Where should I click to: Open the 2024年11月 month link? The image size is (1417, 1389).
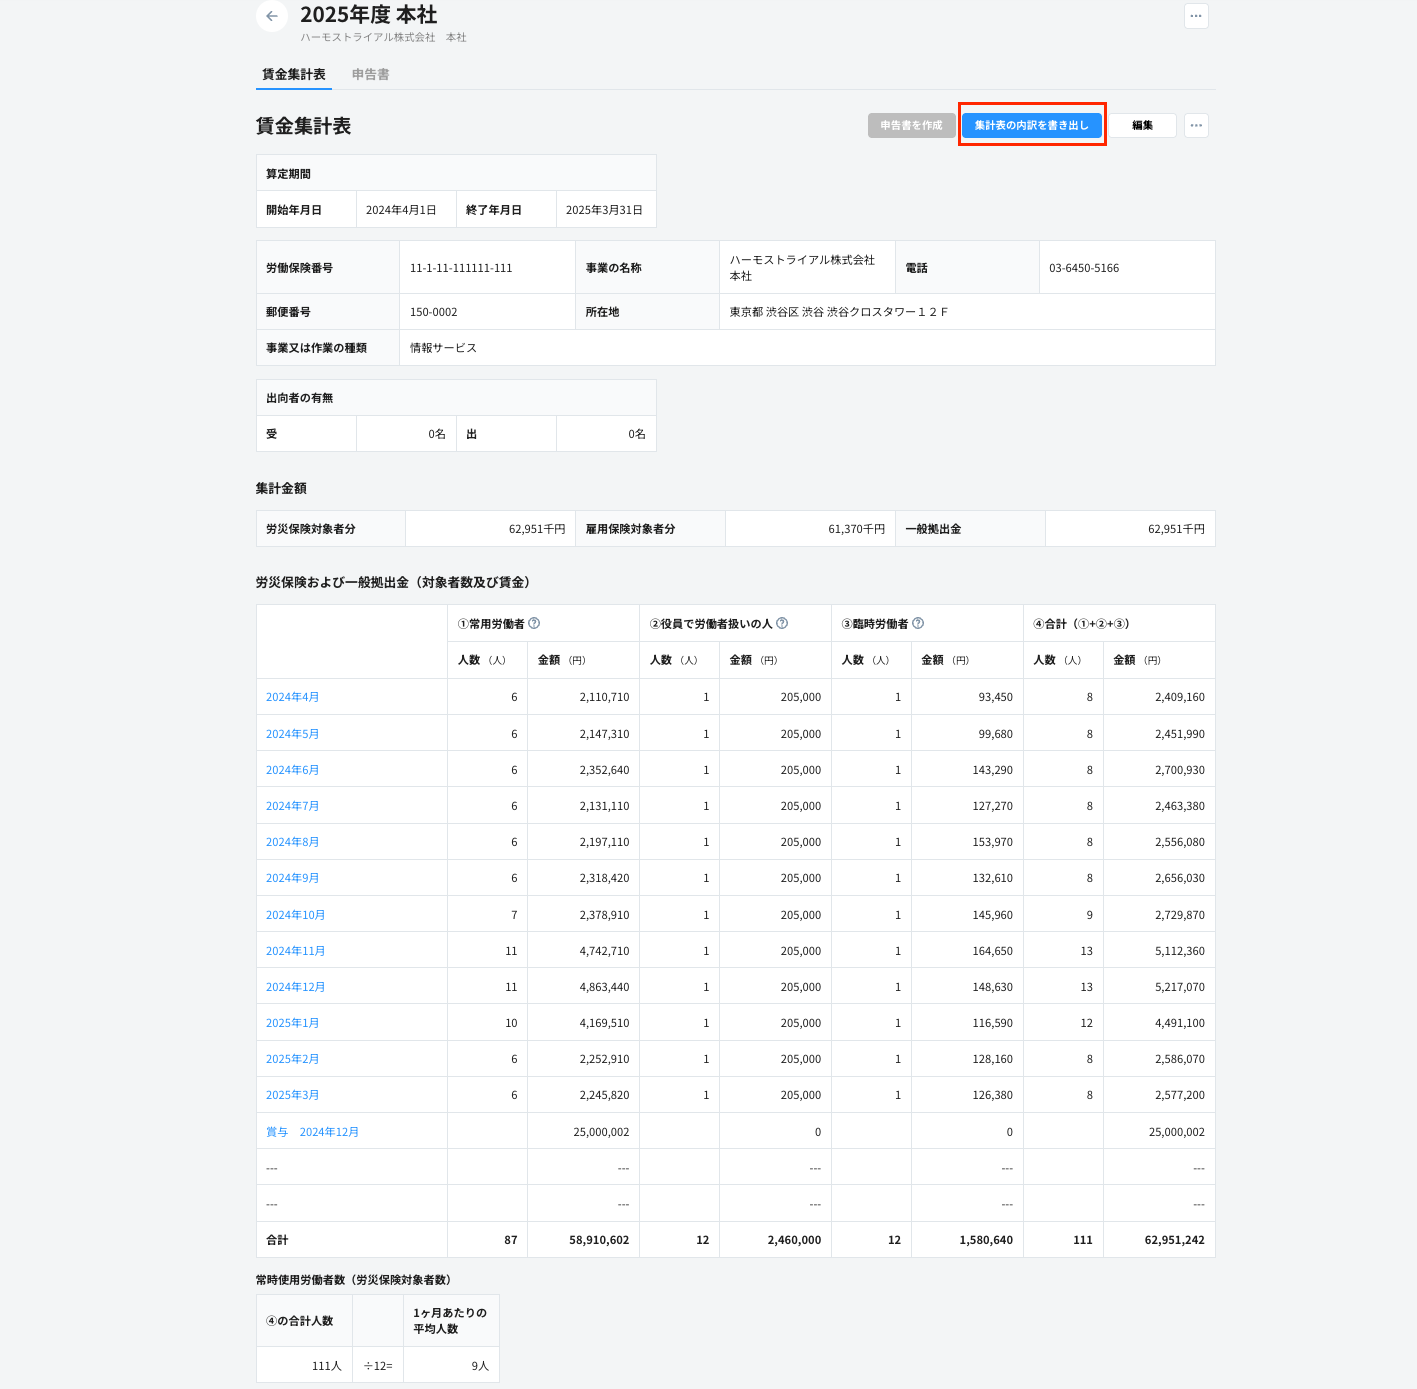pos(295,951)
